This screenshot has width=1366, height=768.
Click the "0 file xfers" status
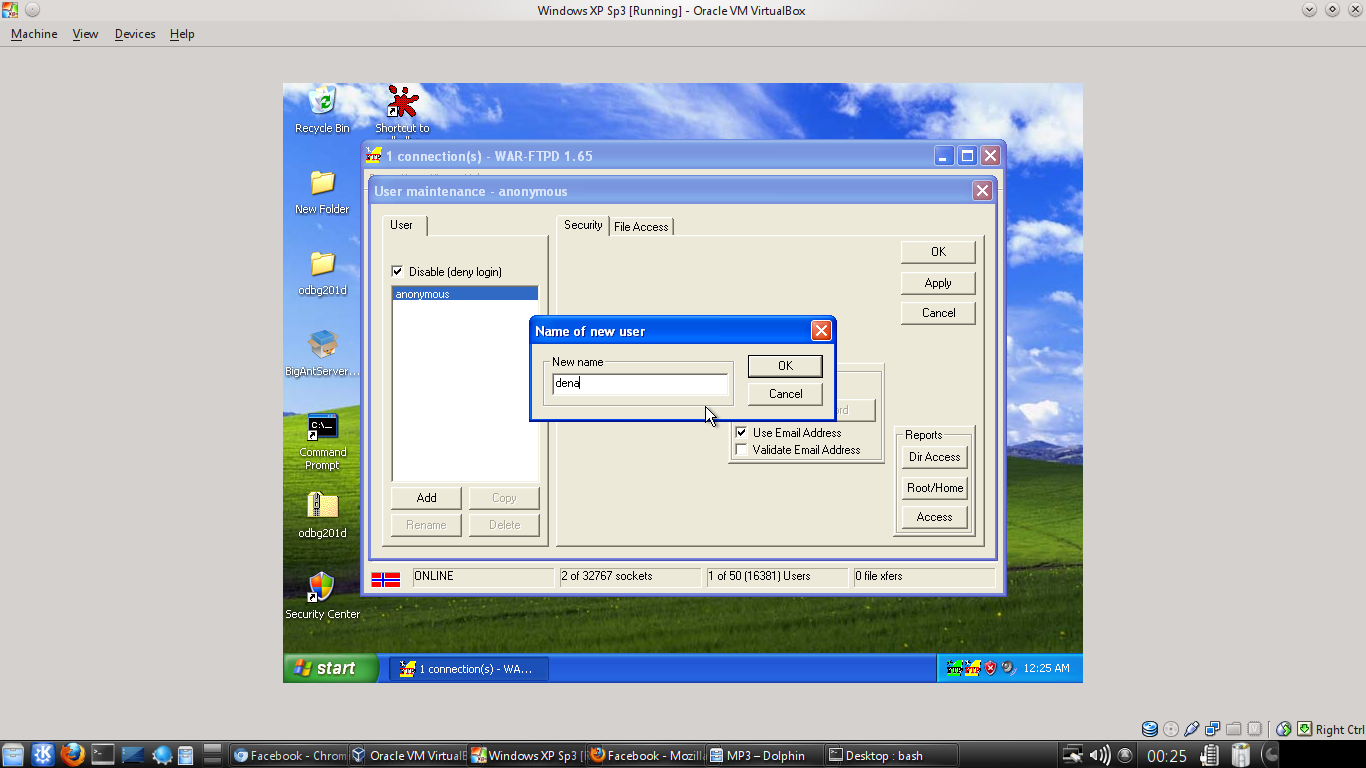(x=879, y=577)
